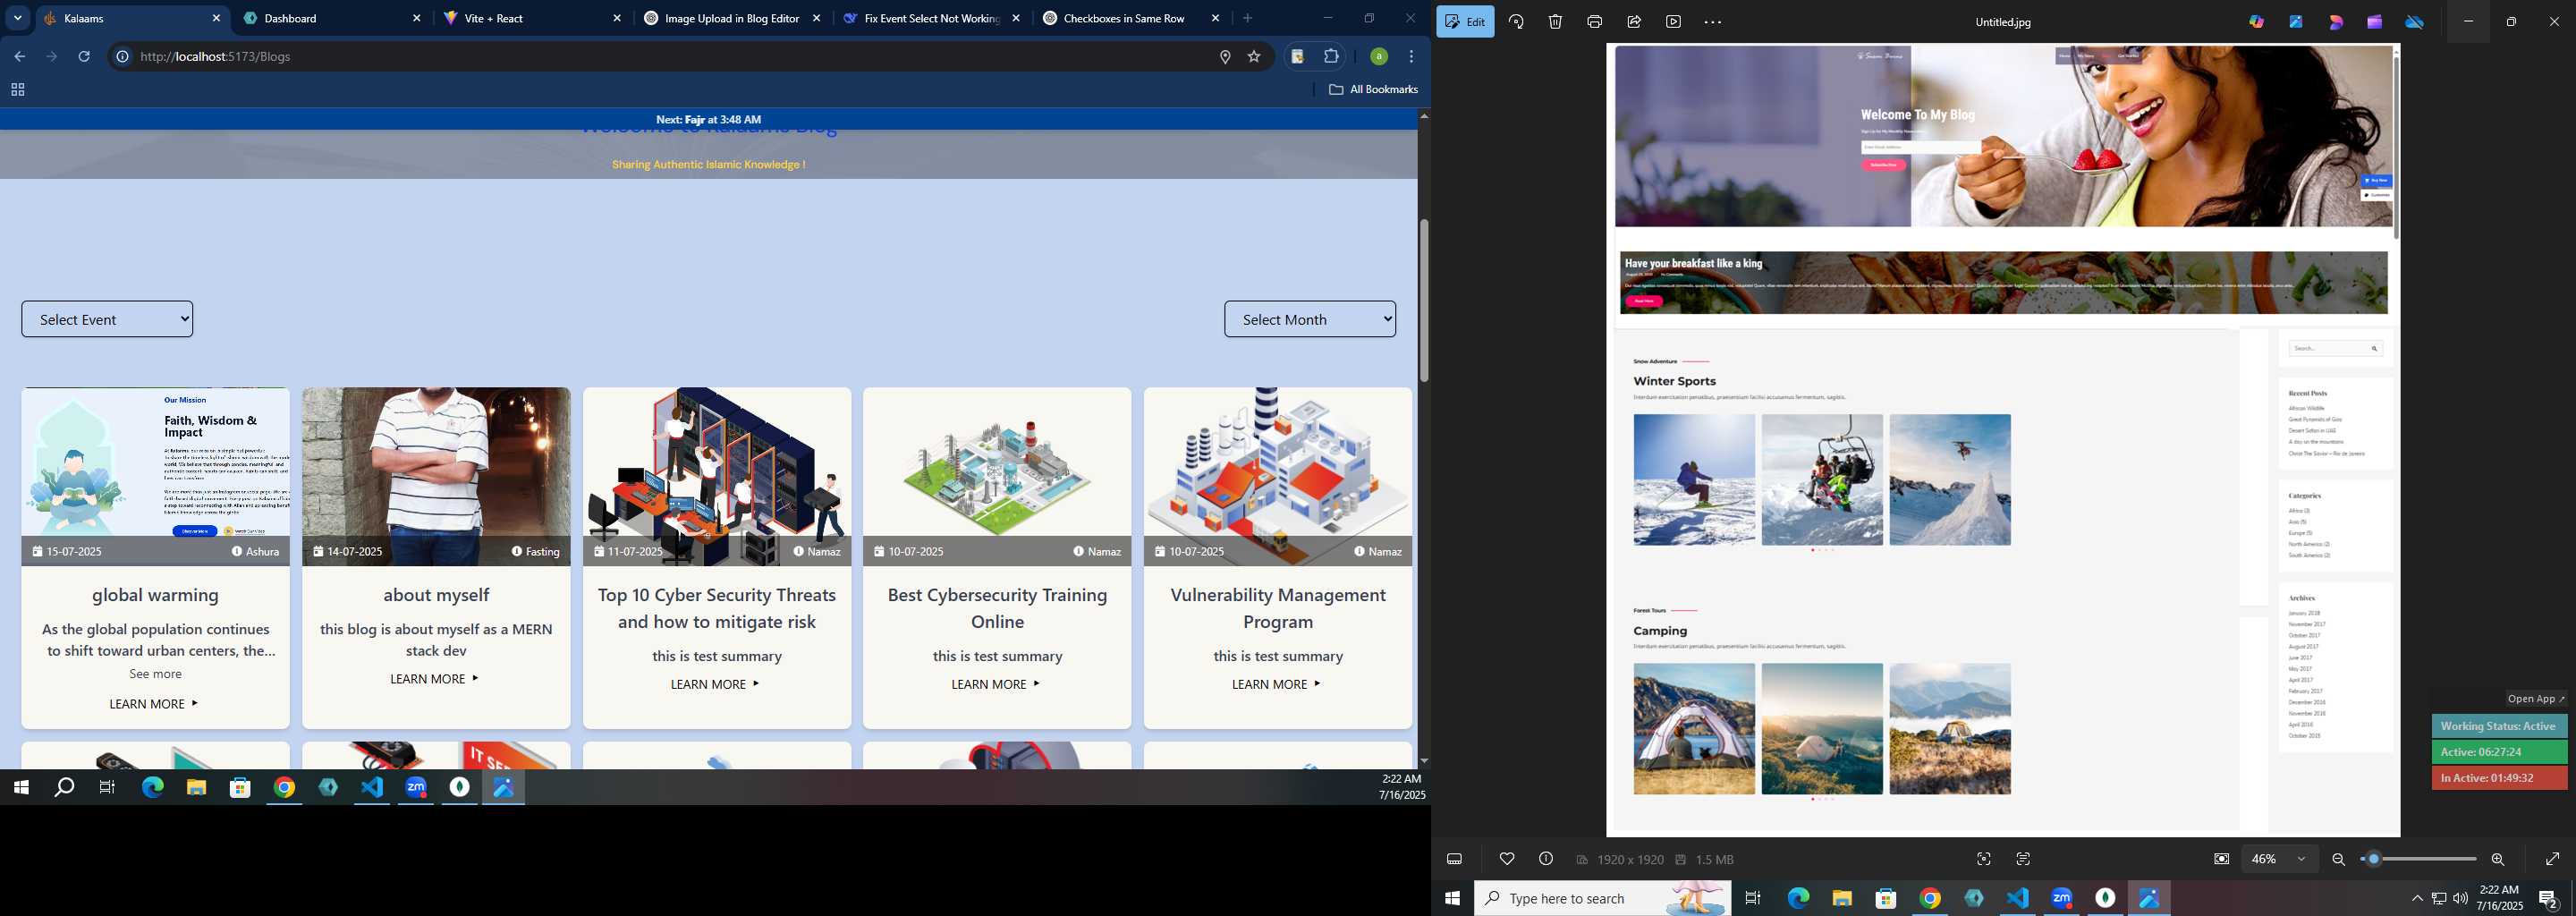Open the Select Event dropdown
This screenshot has width=2576, height=916.
coord(107,319)
